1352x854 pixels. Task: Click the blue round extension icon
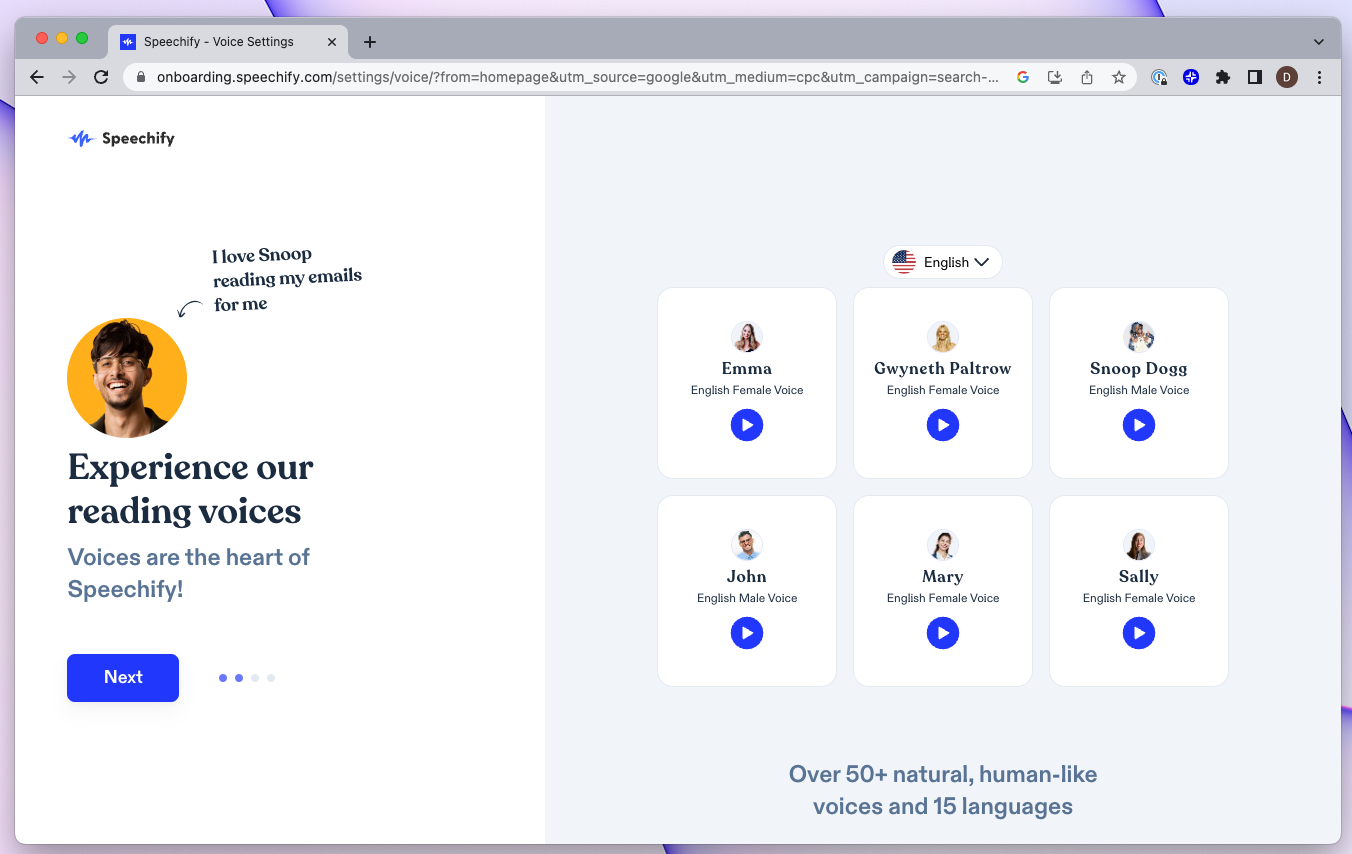[x=1191, y=77]
